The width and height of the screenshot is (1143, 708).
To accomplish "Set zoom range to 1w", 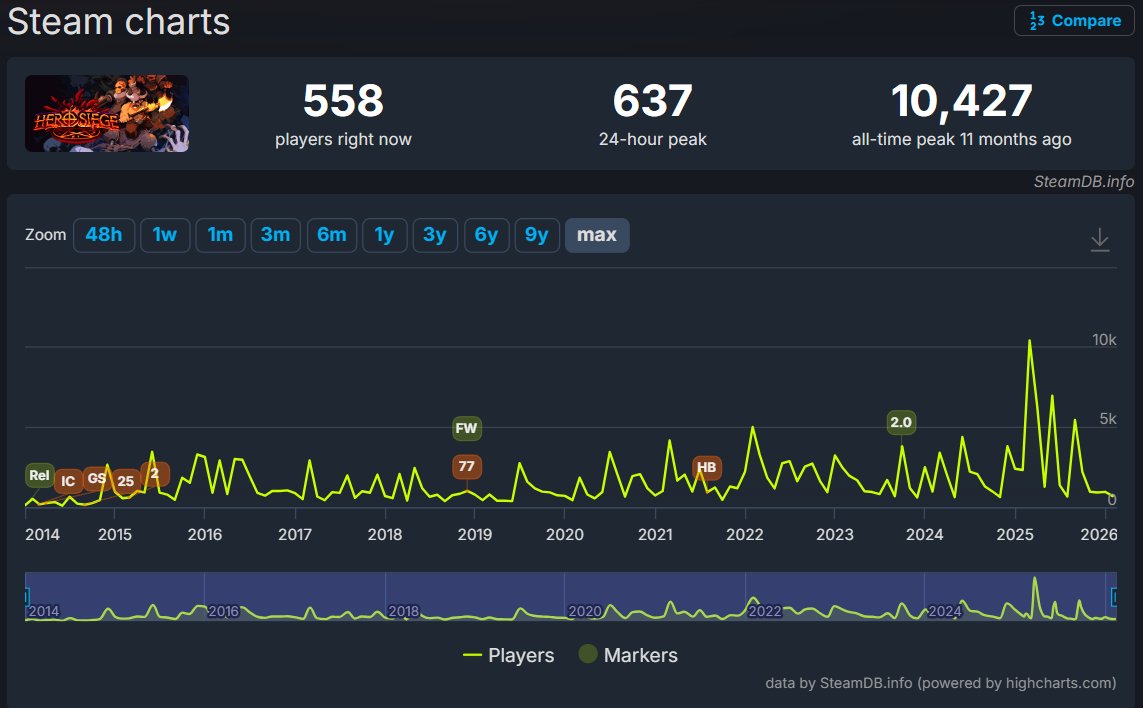I will click(165, 235).
